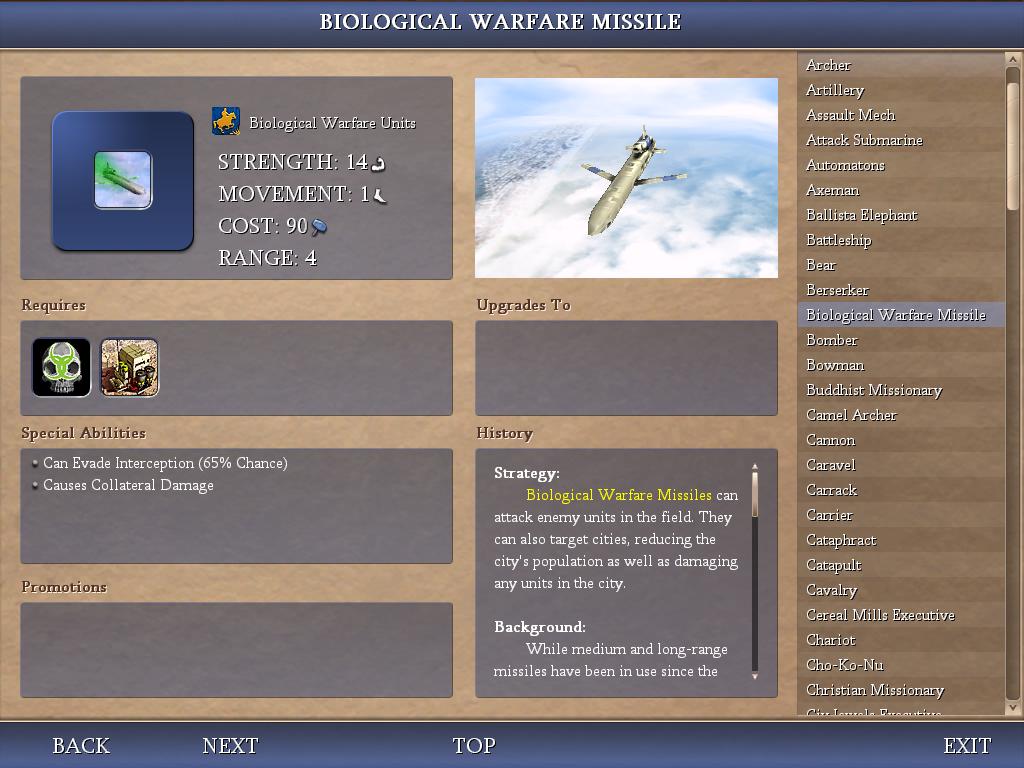
Task: Go to TOP of the Civilopedia
Action: (474, 745)
